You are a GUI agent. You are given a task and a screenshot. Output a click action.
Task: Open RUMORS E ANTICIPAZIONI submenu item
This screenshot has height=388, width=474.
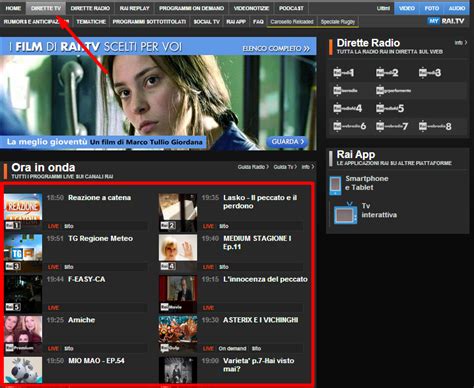tap(36, 22)
